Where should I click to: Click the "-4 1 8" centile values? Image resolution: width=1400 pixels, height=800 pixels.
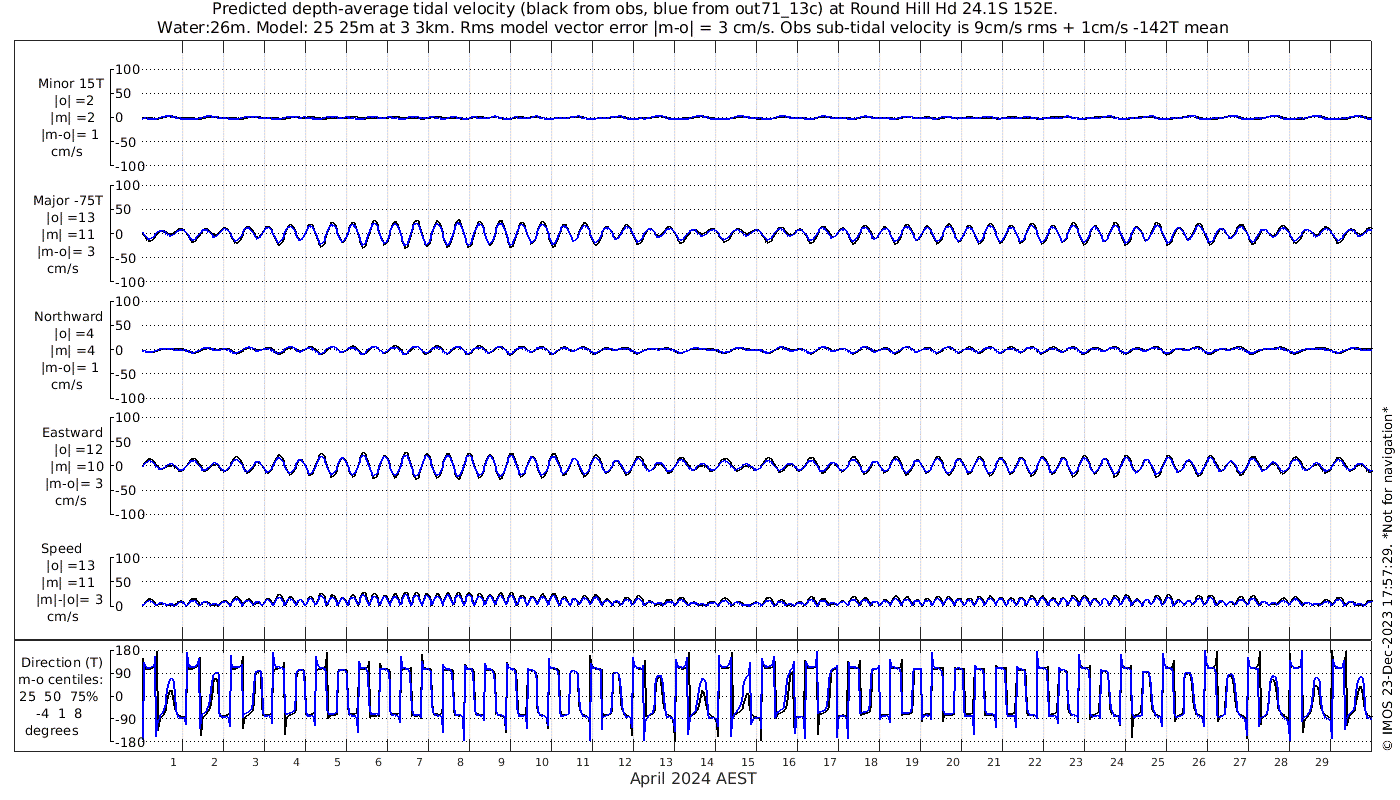[61, 713]
